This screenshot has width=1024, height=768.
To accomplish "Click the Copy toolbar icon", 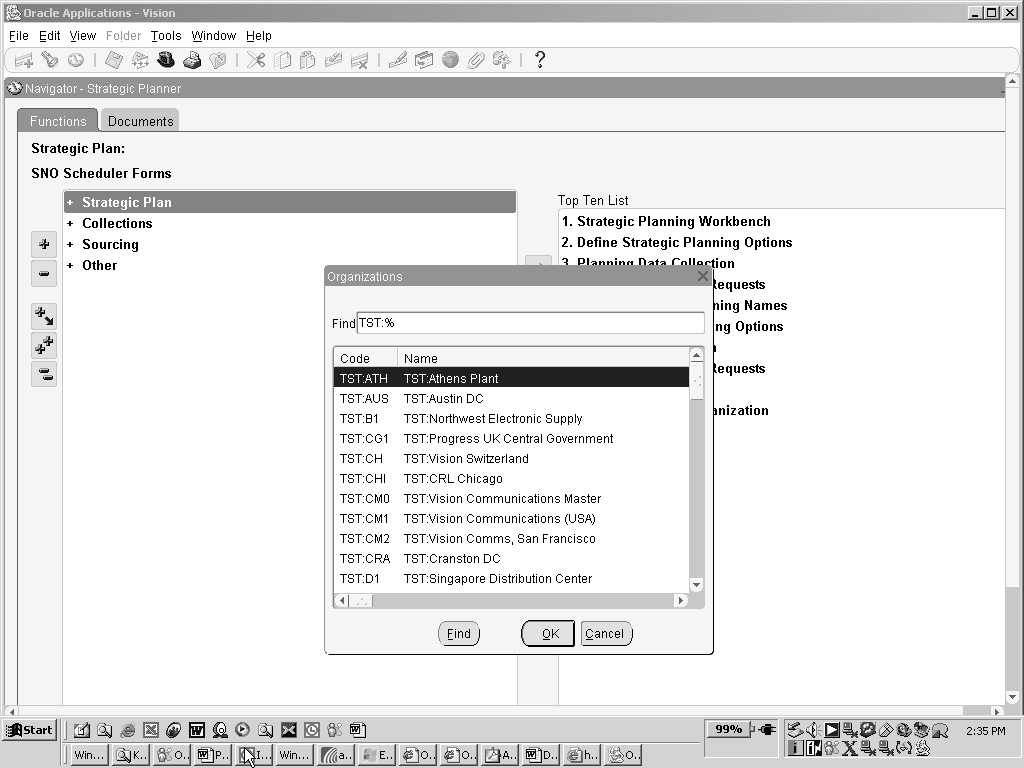I will [282, 60].
